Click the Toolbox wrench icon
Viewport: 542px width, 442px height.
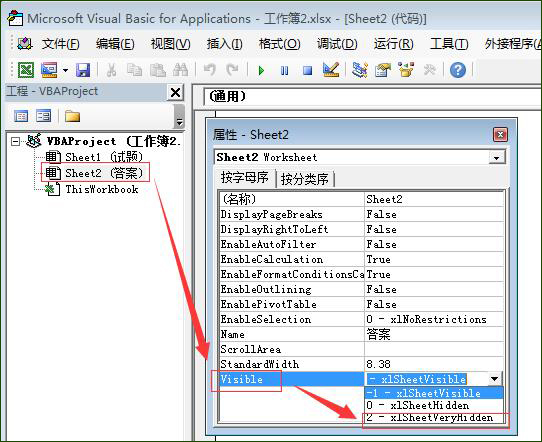pyautogui.click(x=430, y=70)
